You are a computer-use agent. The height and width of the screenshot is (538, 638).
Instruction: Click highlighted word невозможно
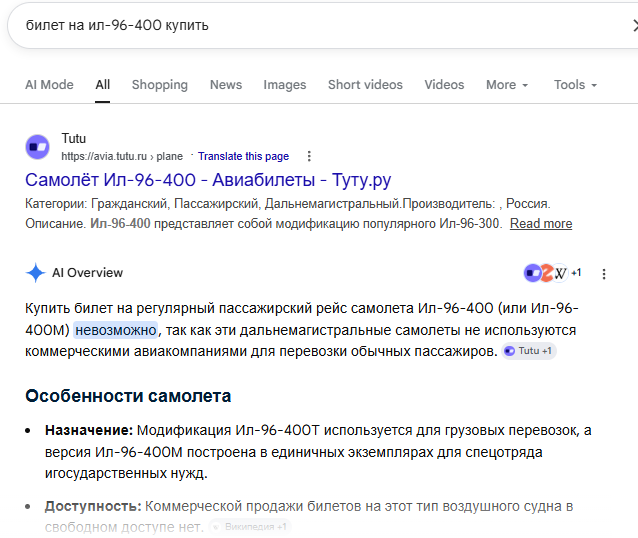[116, 330]
